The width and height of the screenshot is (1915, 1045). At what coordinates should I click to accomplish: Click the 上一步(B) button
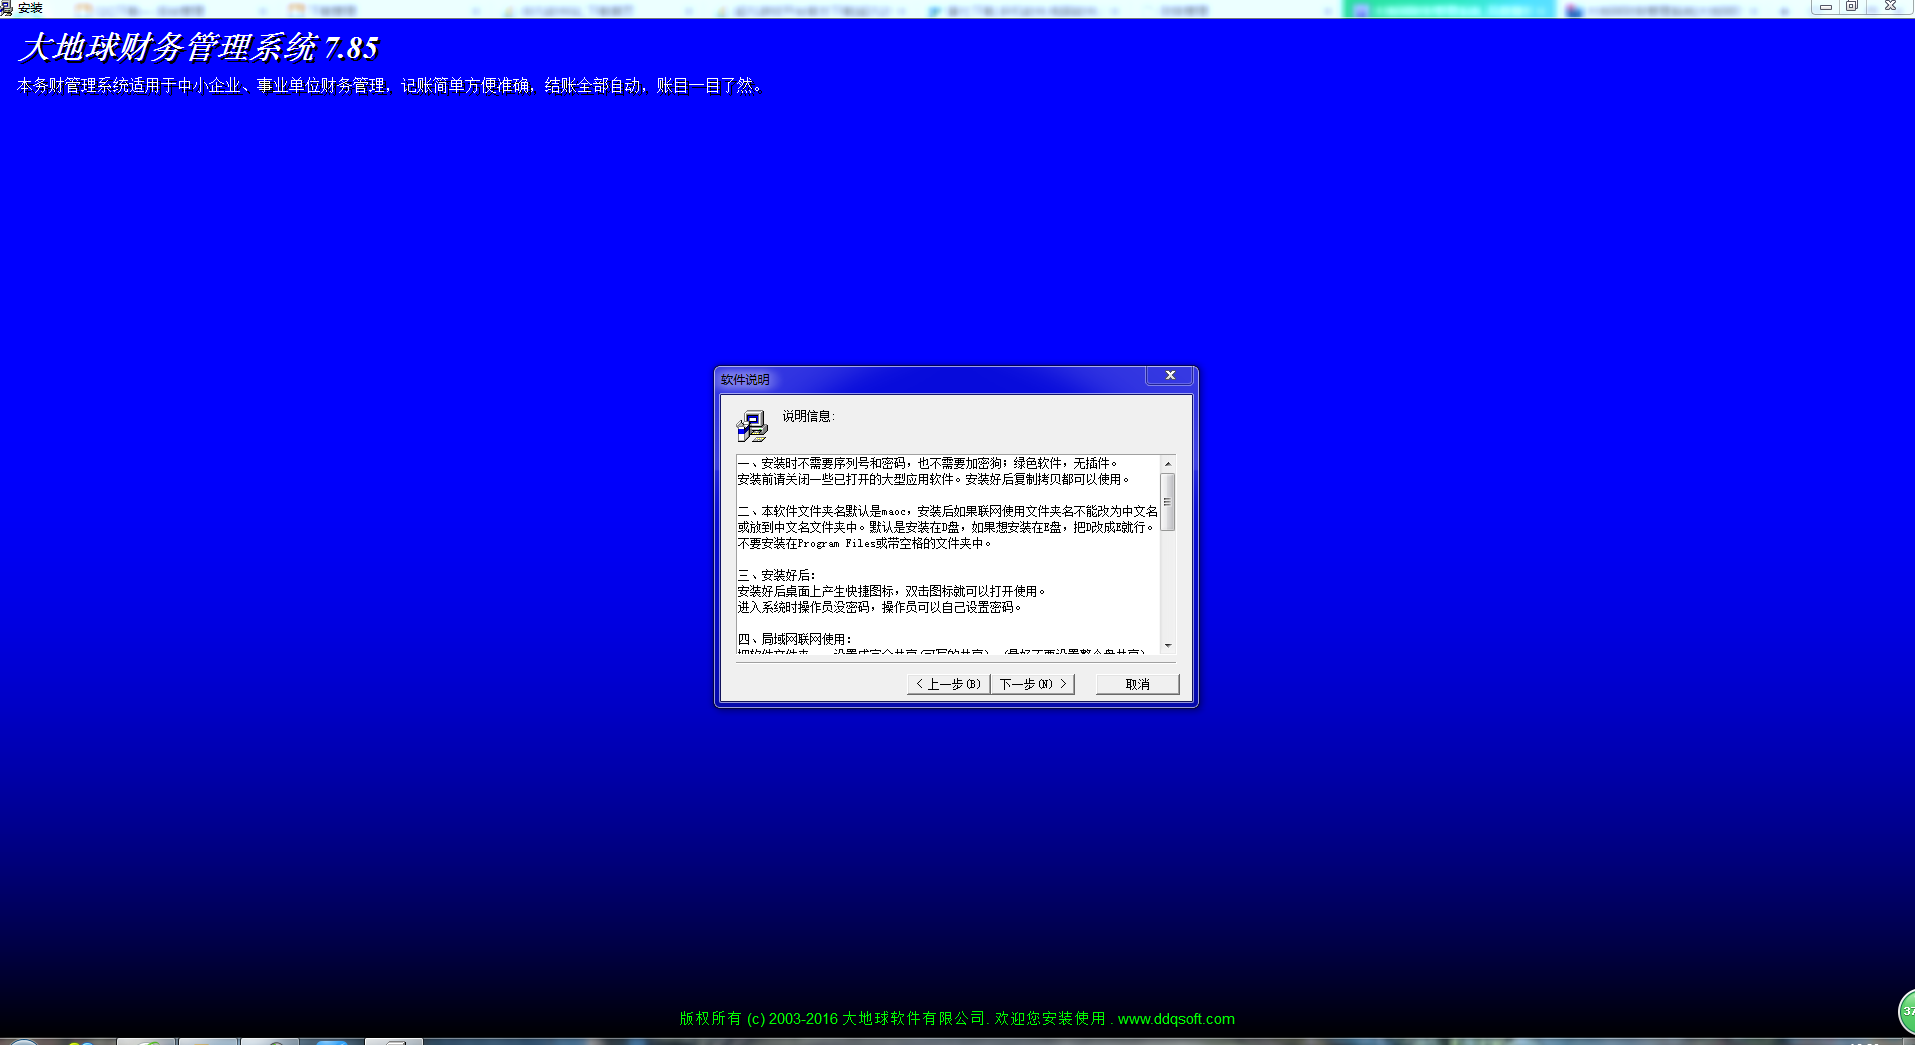click(948, 684)
